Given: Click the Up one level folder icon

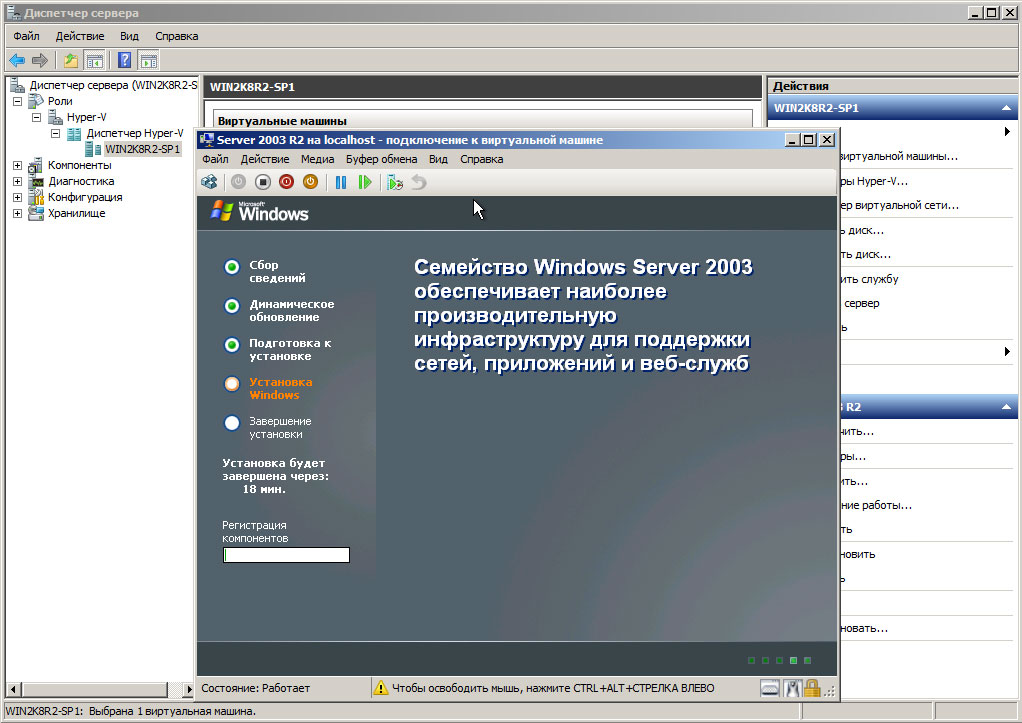Looking at the screenshot, I should coord(71,60).
